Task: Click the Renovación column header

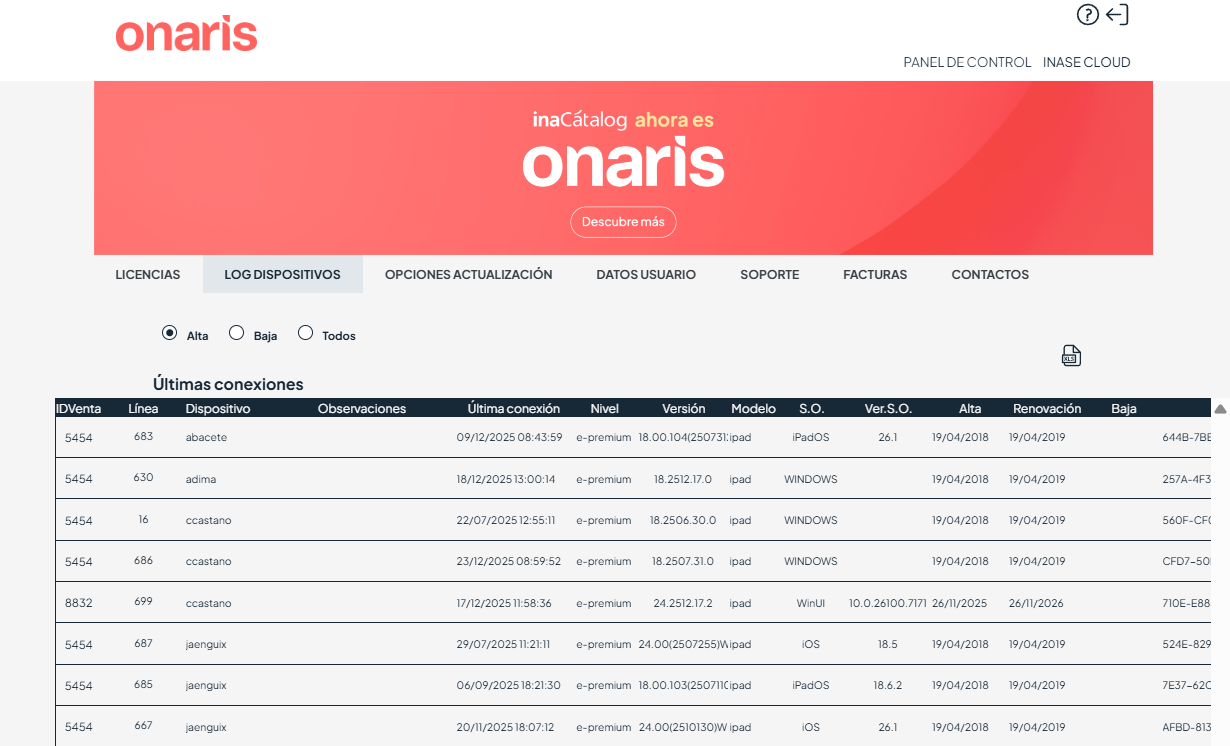Action: pos(1047,408)
